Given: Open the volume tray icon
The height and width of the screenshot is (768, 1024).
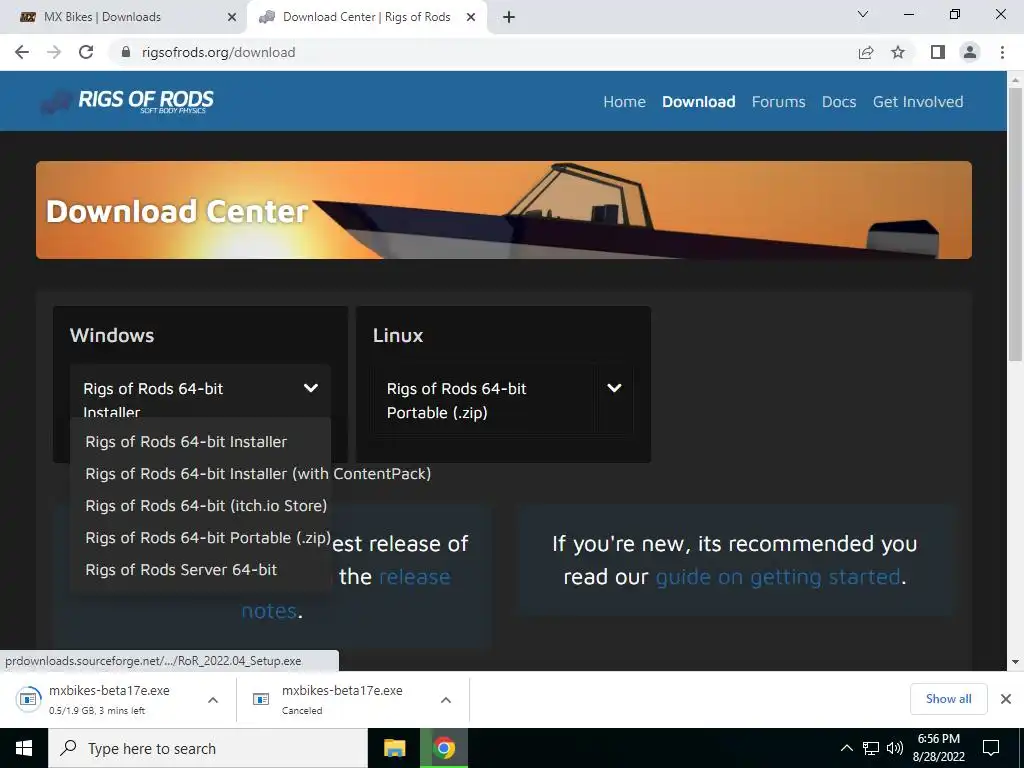Looking at the screenshot, I should [895, 748].
